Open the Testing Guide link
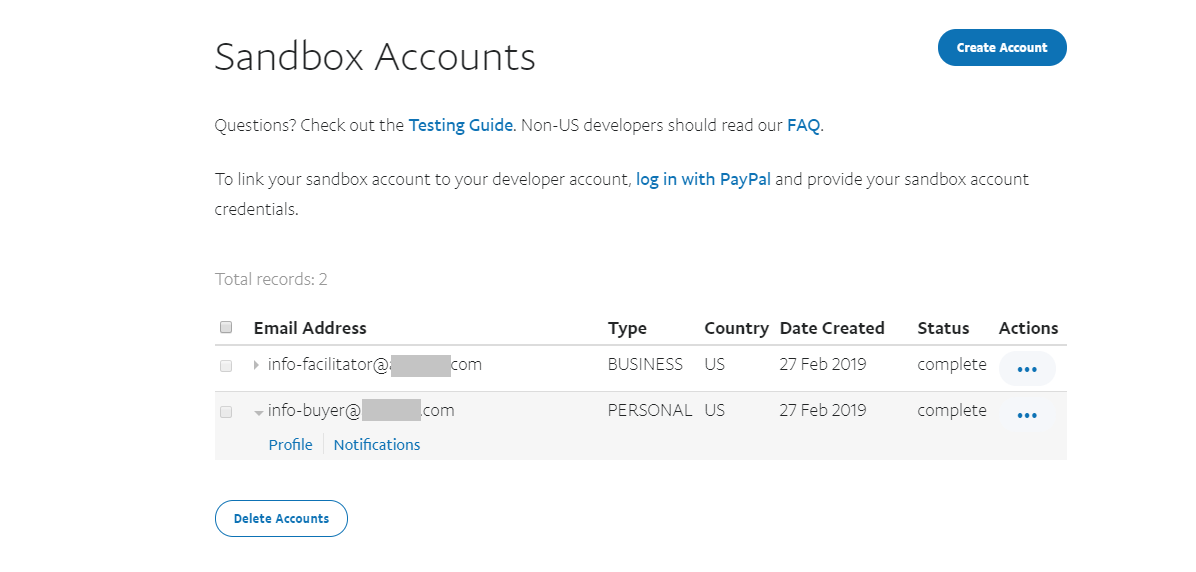The width and height of the screenshot is (1196, 572). point(460,126)
